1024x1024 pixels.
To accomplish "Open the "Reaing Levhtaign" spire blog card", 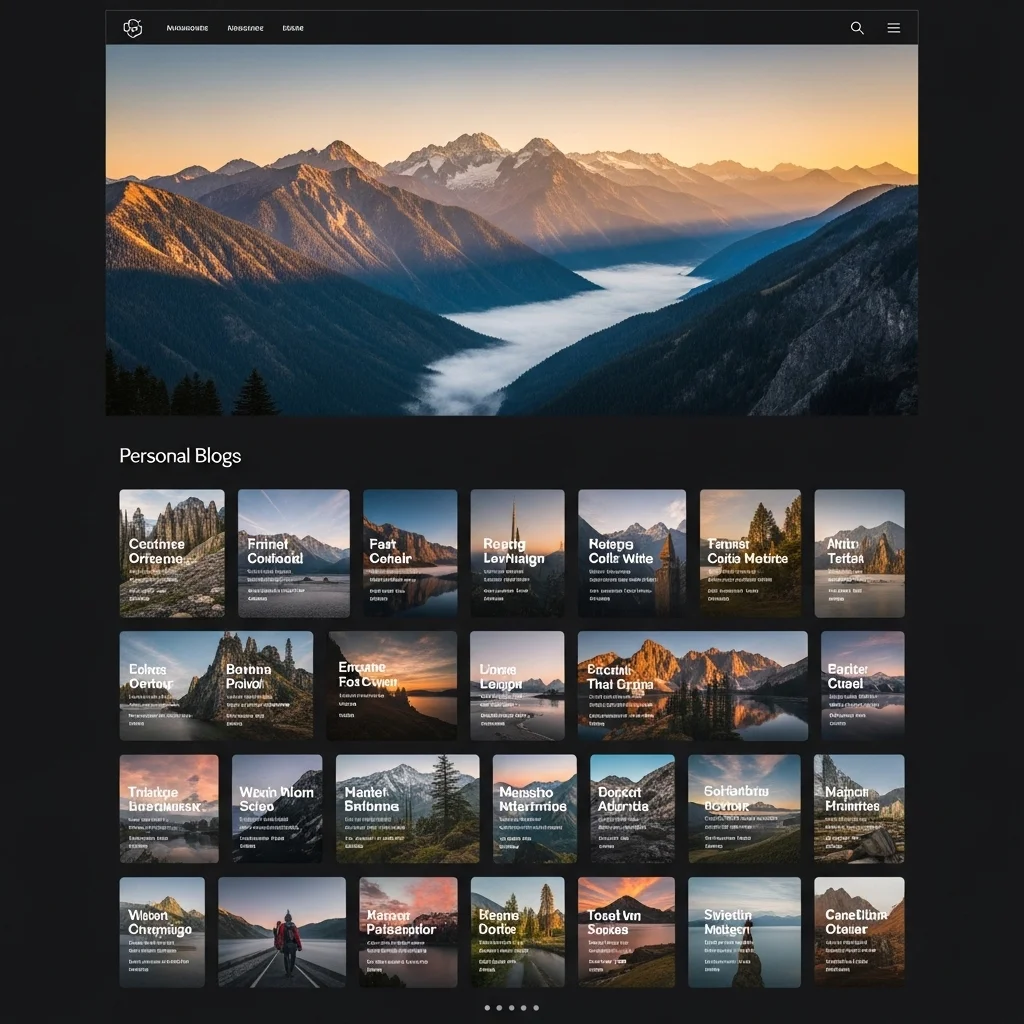I will click(517, 553).
